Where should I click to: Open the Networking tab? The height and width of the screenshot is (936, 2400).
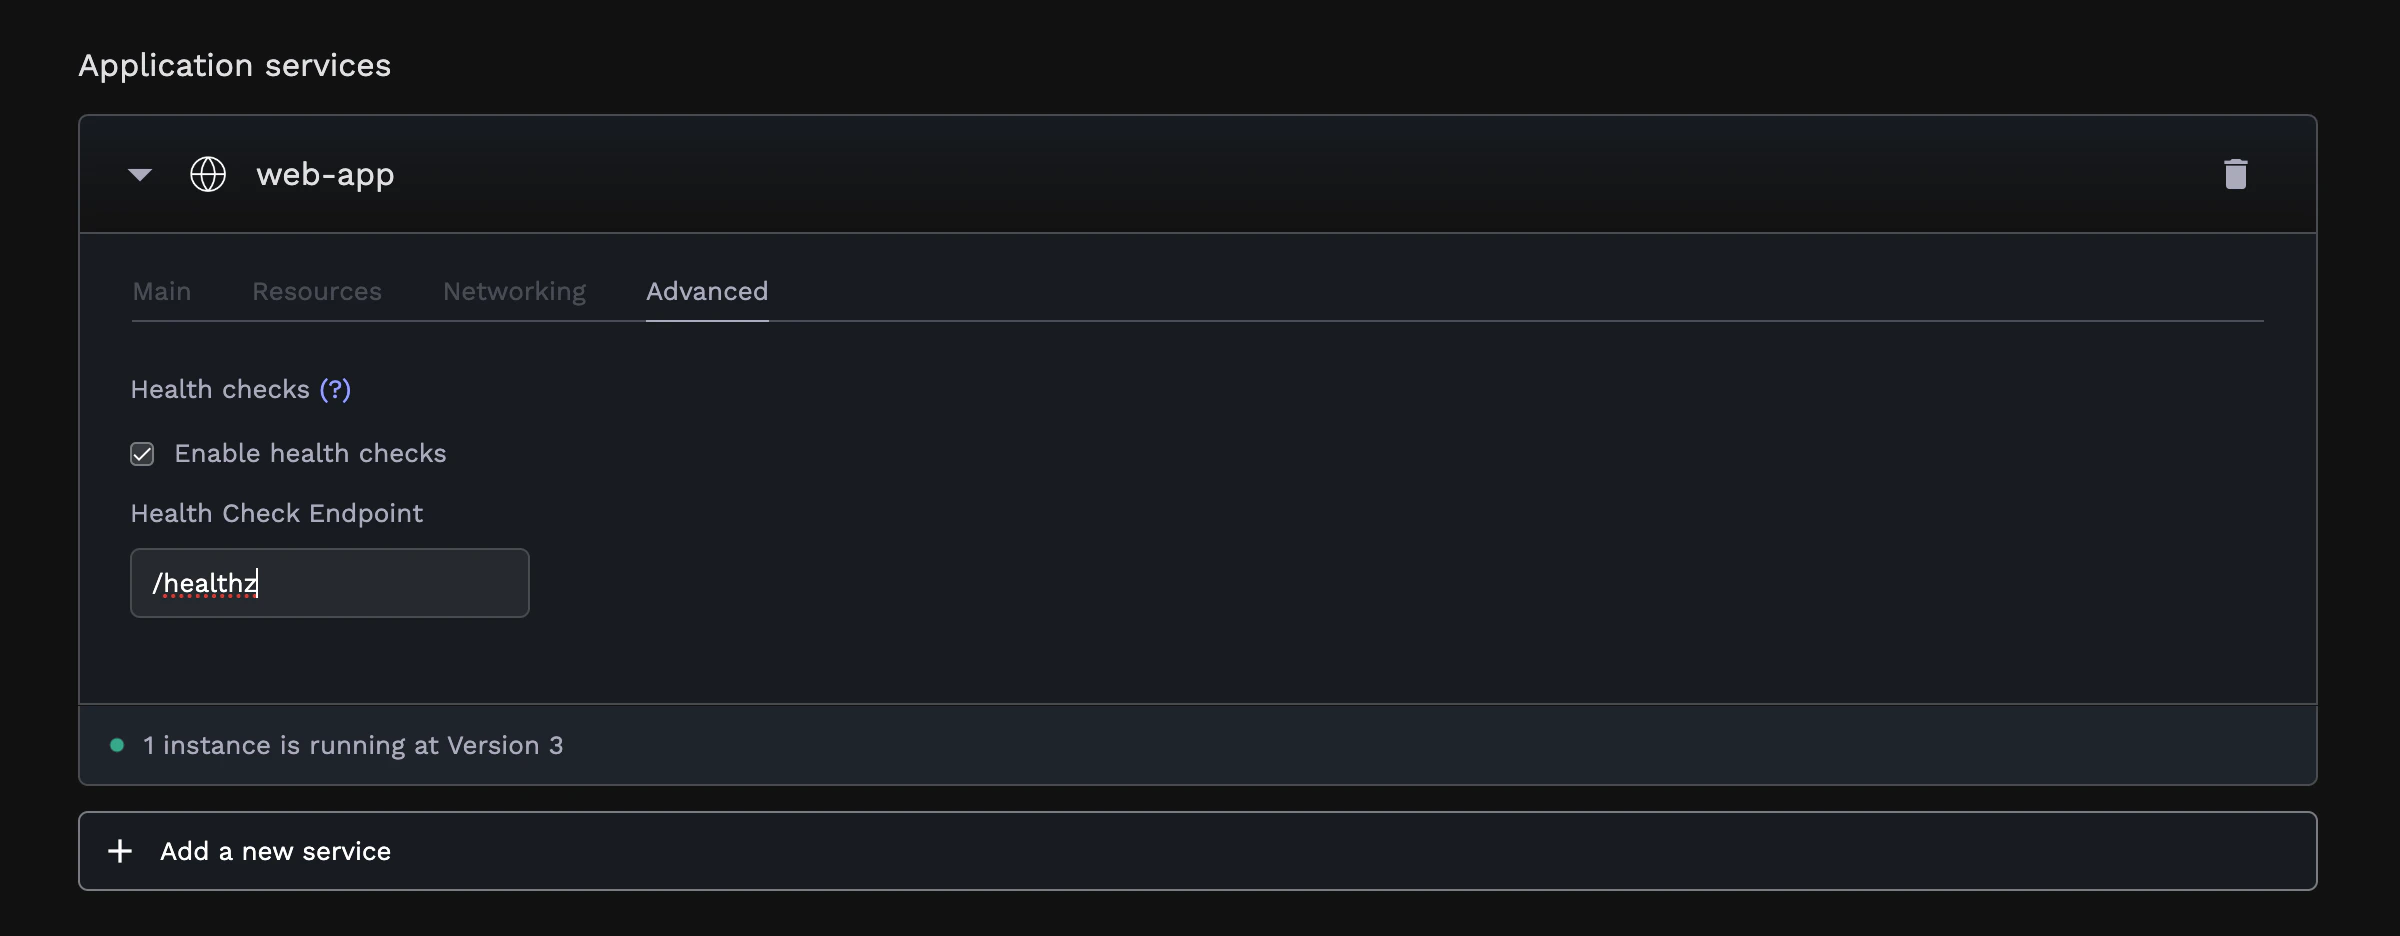513,292
